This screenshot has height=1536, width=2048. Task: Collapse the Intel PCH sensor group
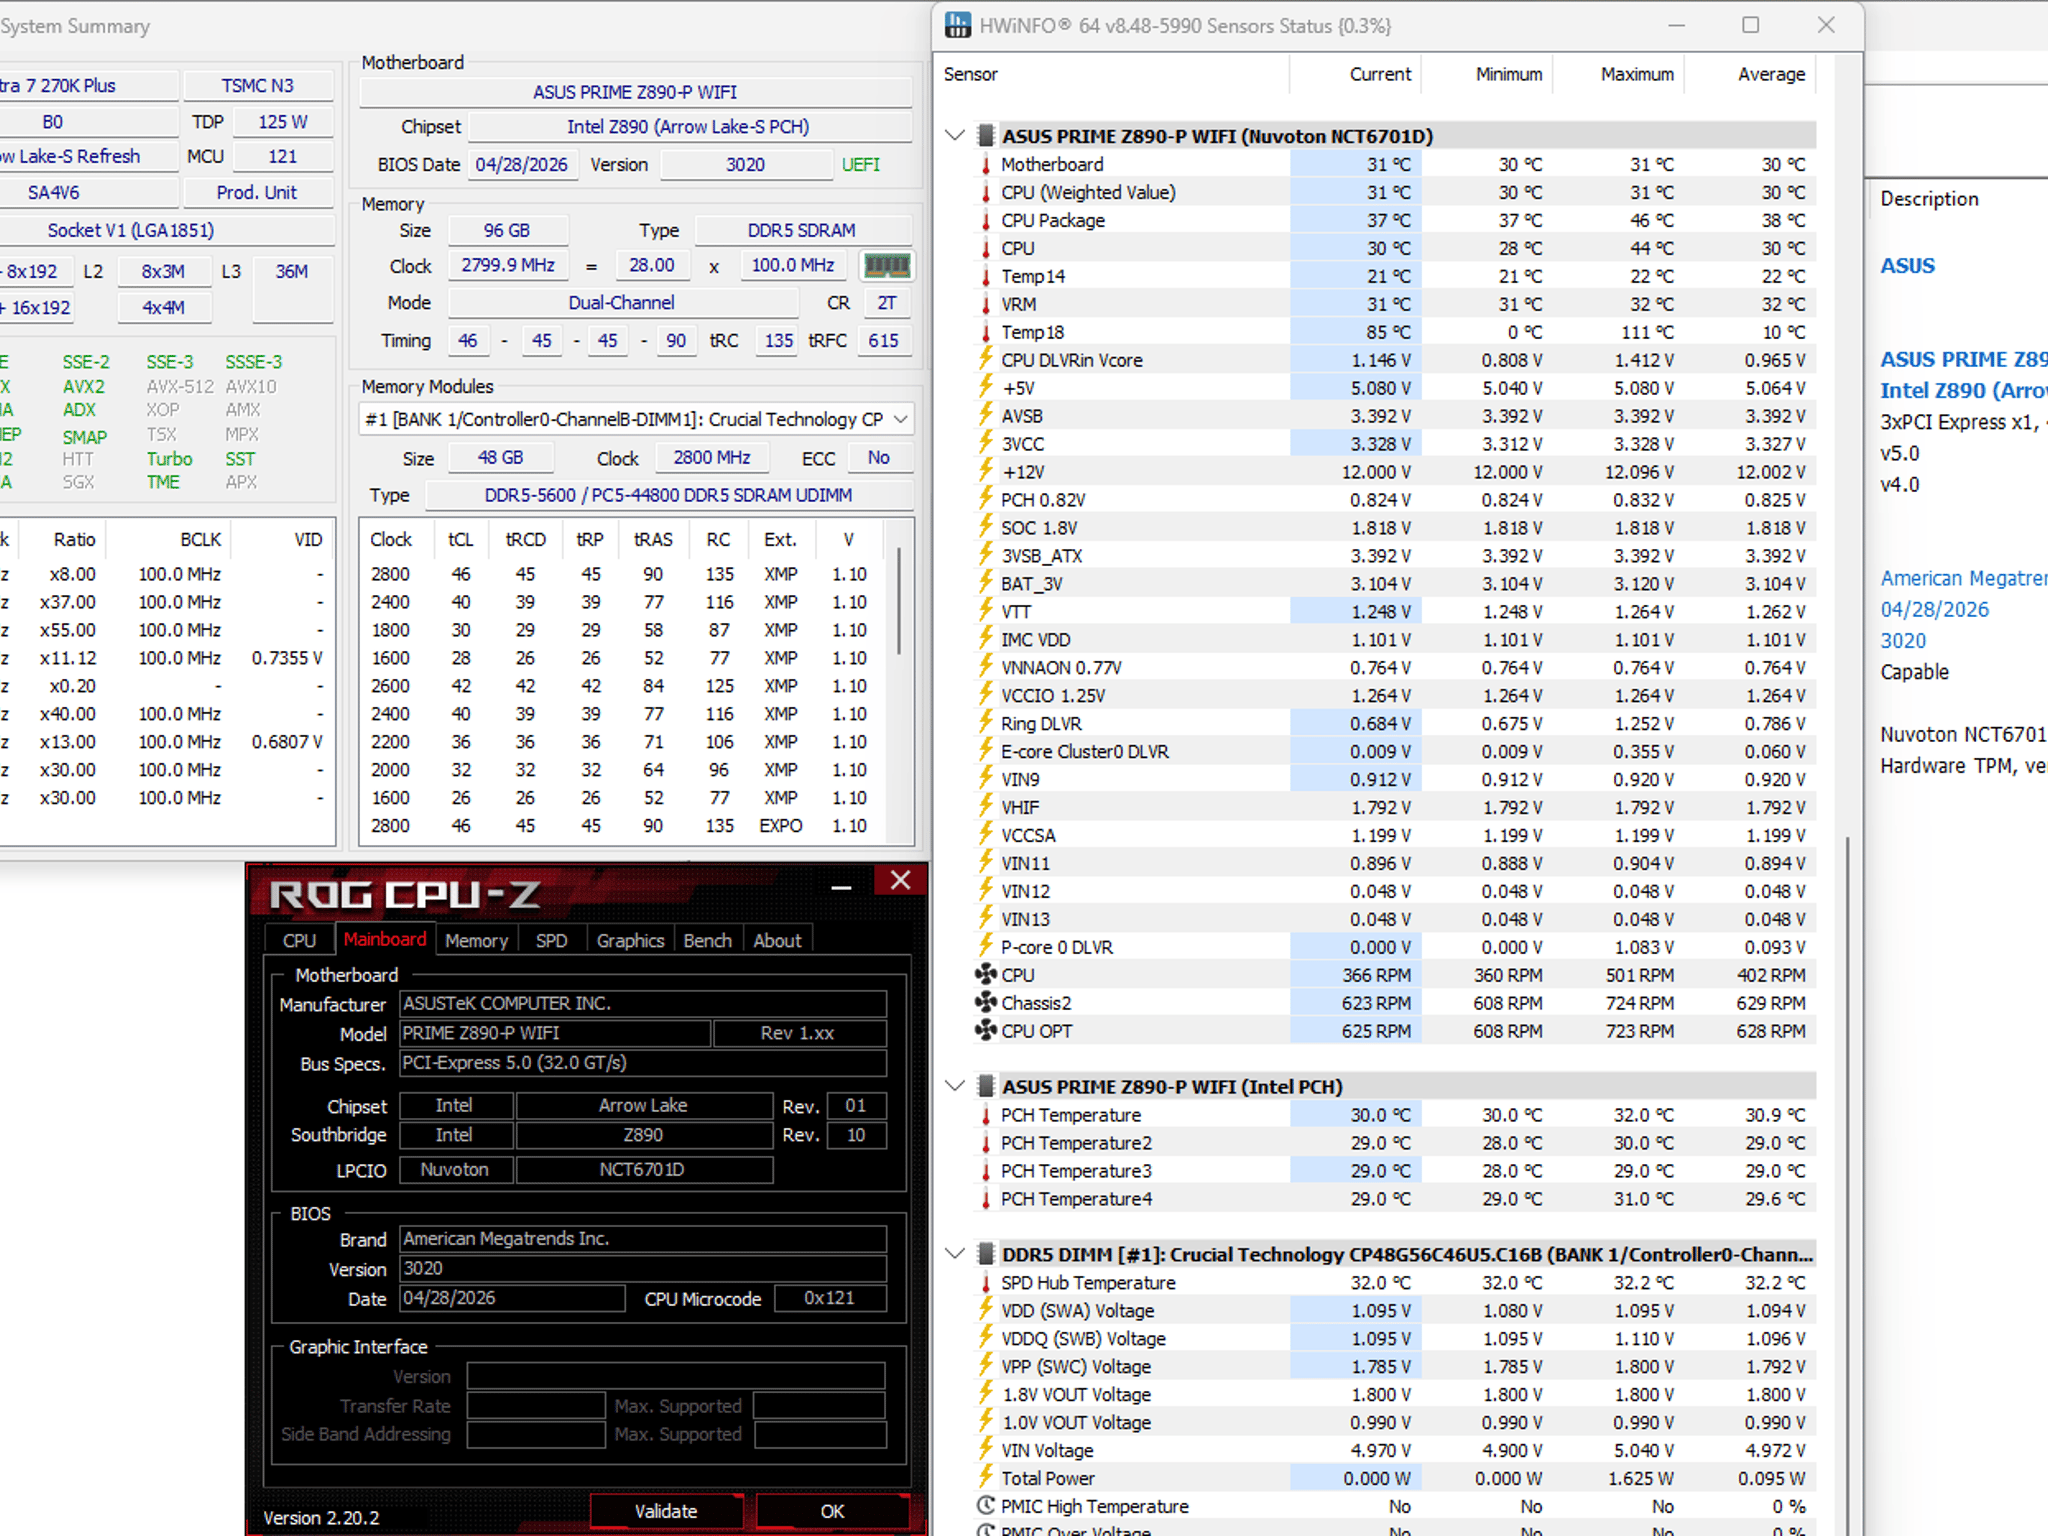[955, 1086]
